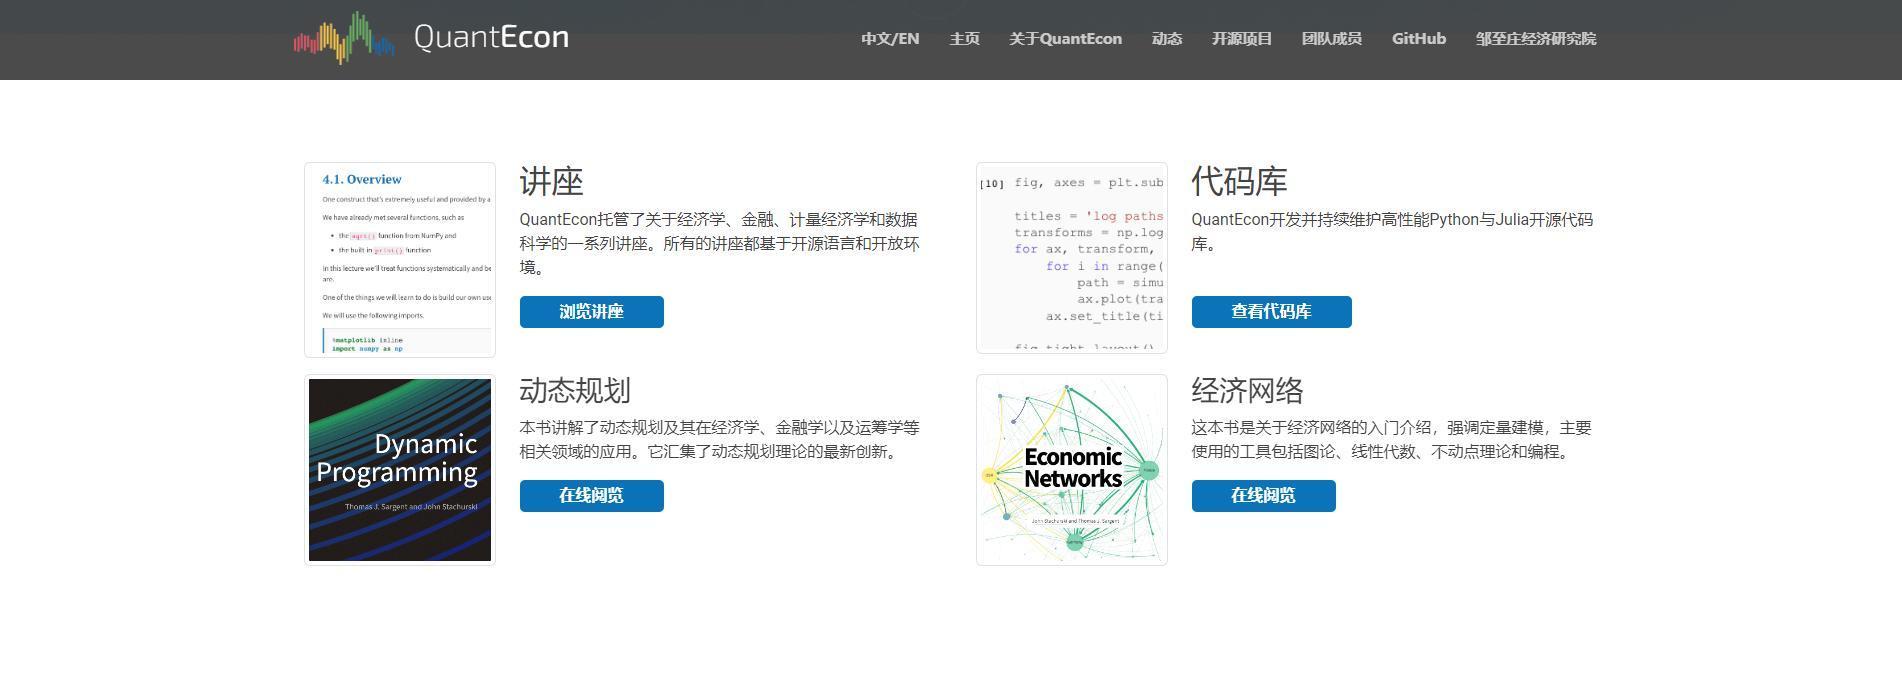
Task: Select 动态 in the top navigation
Action: (x=1166, y=39)
